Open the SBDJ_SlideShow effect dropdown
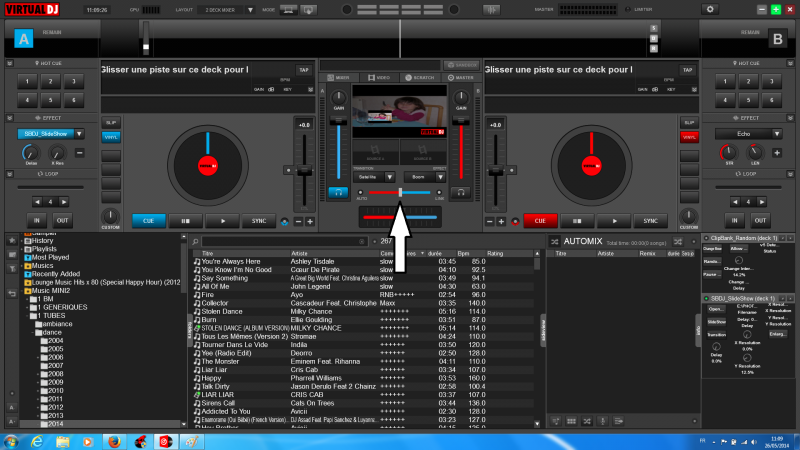This screenshot has height=450, width=800. pos(79,133)
